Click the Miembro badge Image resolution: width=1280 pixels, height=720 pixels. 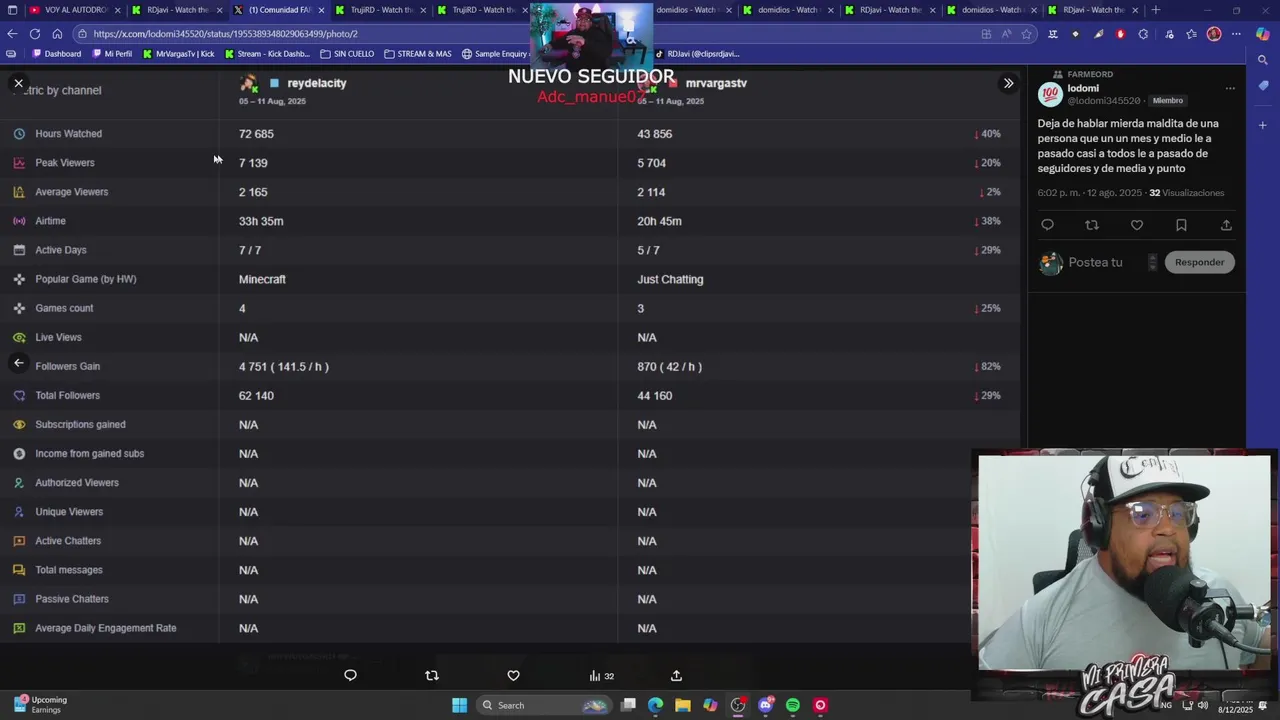click(x=1167, y=101)
